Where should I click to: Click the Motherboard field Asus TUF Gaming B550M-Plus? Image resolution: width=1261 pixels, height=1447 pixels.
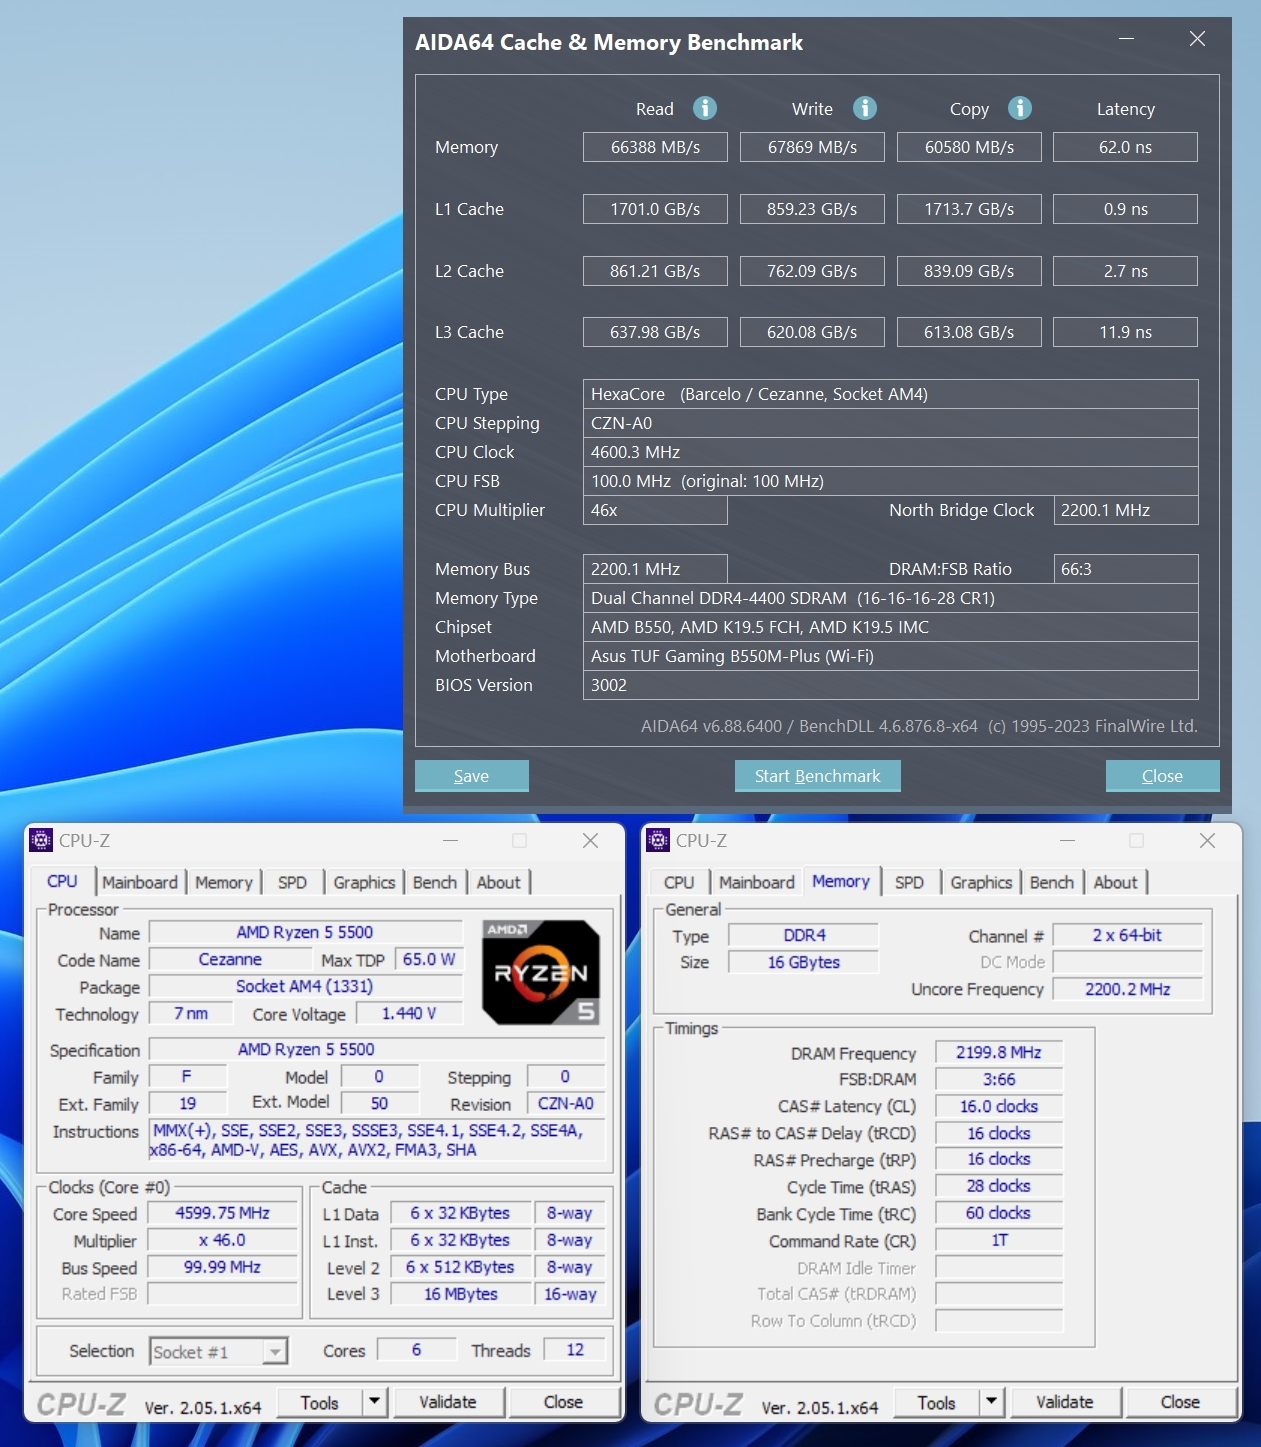click(891, 656)
